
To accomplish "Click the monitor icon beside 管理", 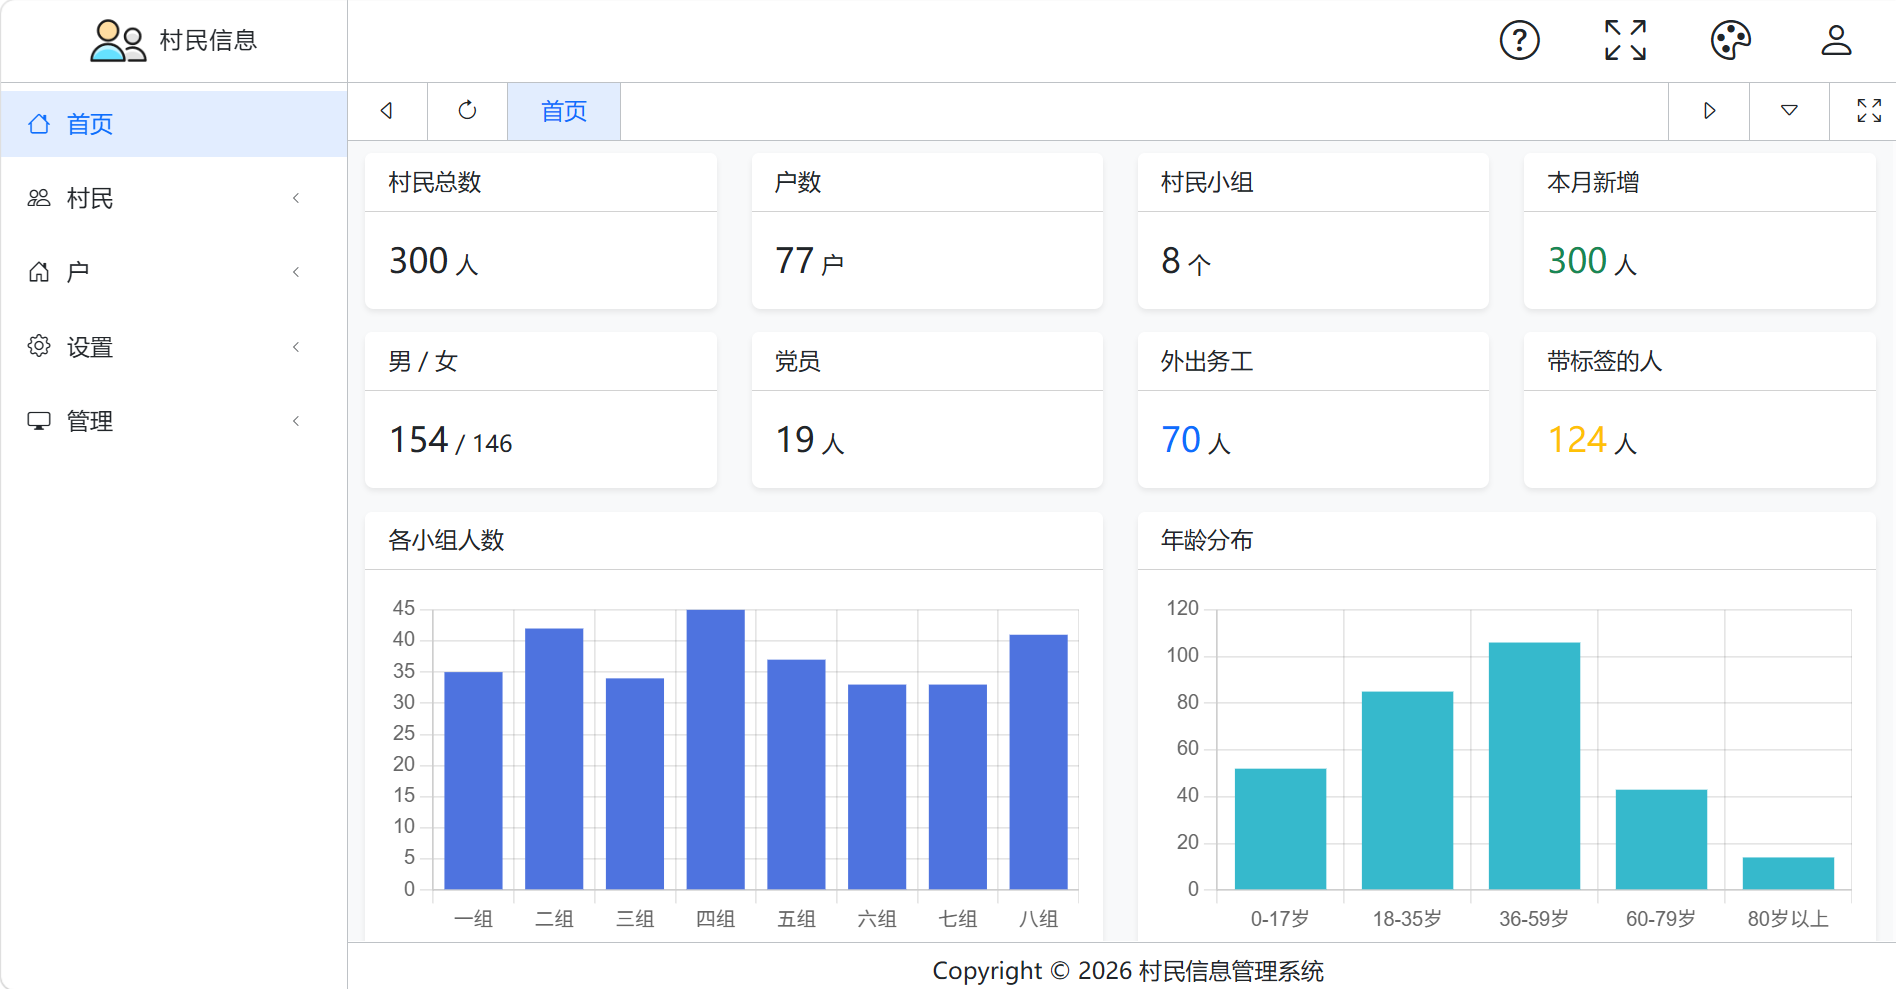I will [39, 421].
